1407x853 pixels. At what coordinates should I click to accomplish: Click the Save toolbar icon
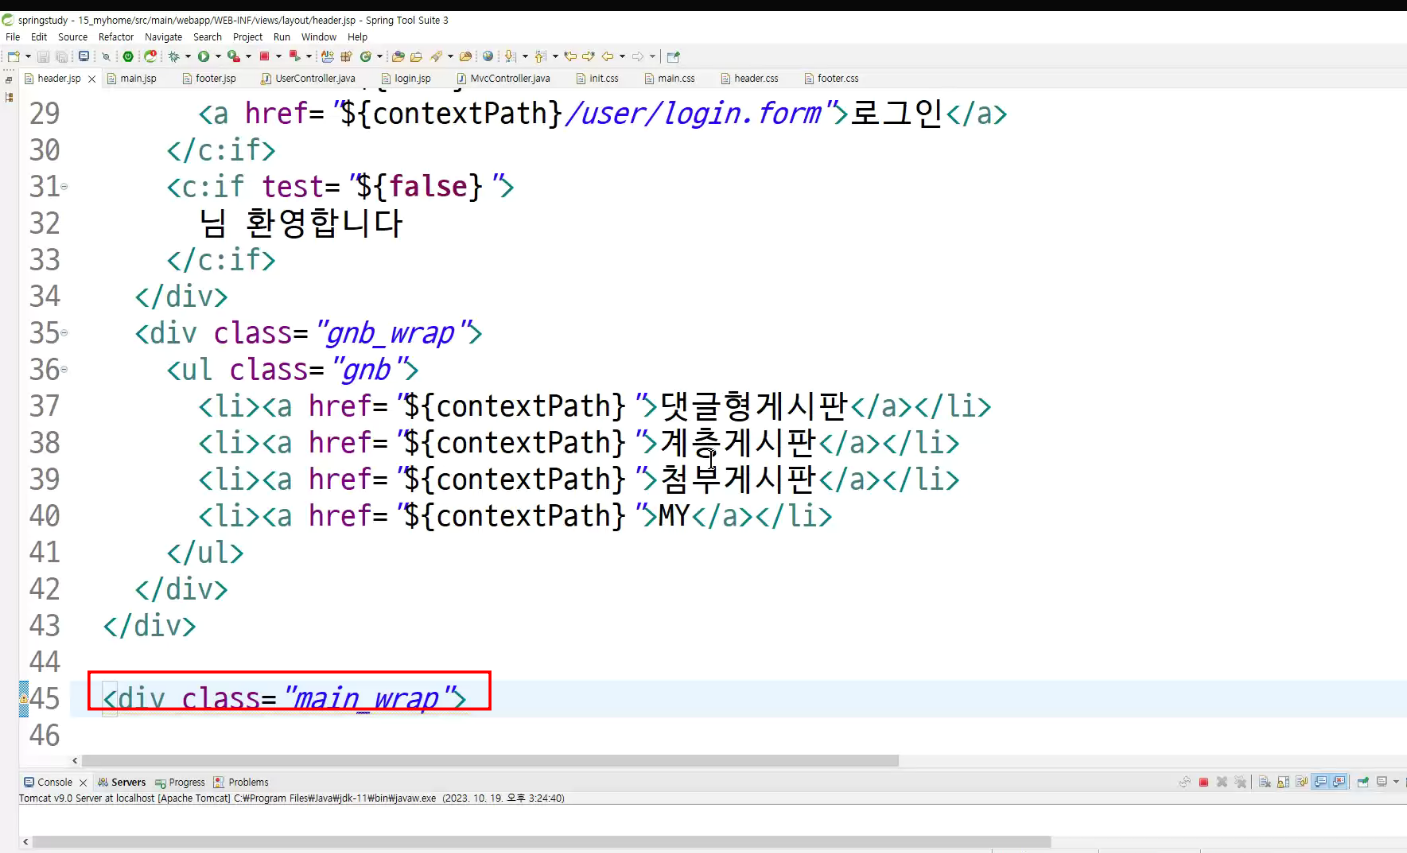(43, 56)
